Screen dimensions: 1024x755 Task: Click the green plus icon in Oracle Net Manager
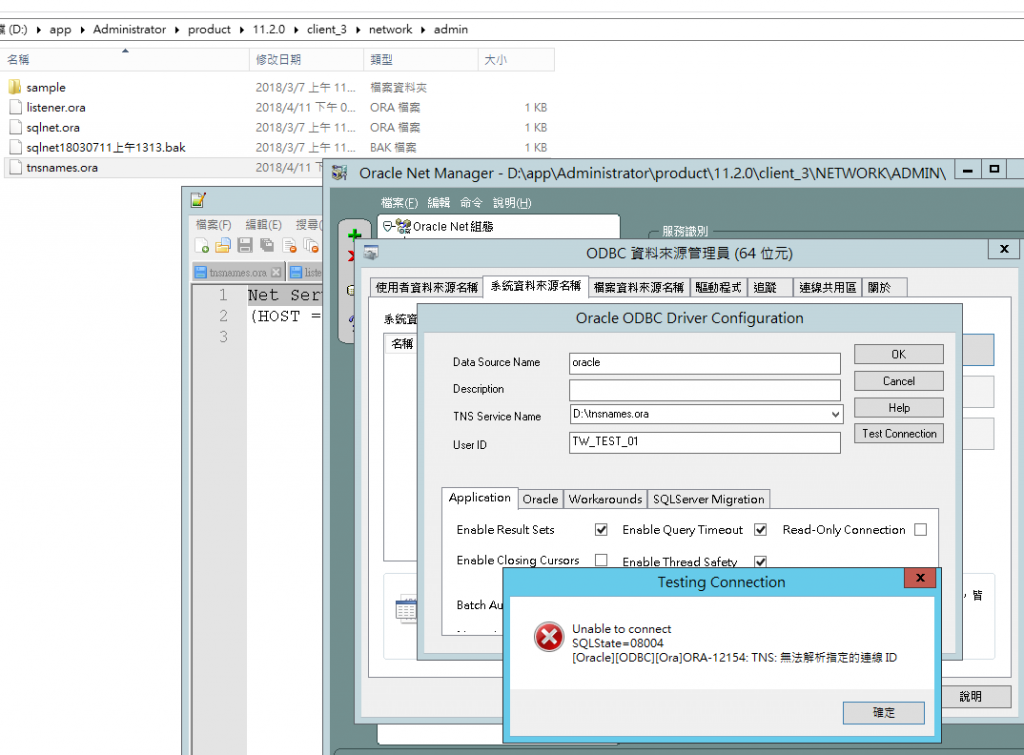(x=355, y=234)
